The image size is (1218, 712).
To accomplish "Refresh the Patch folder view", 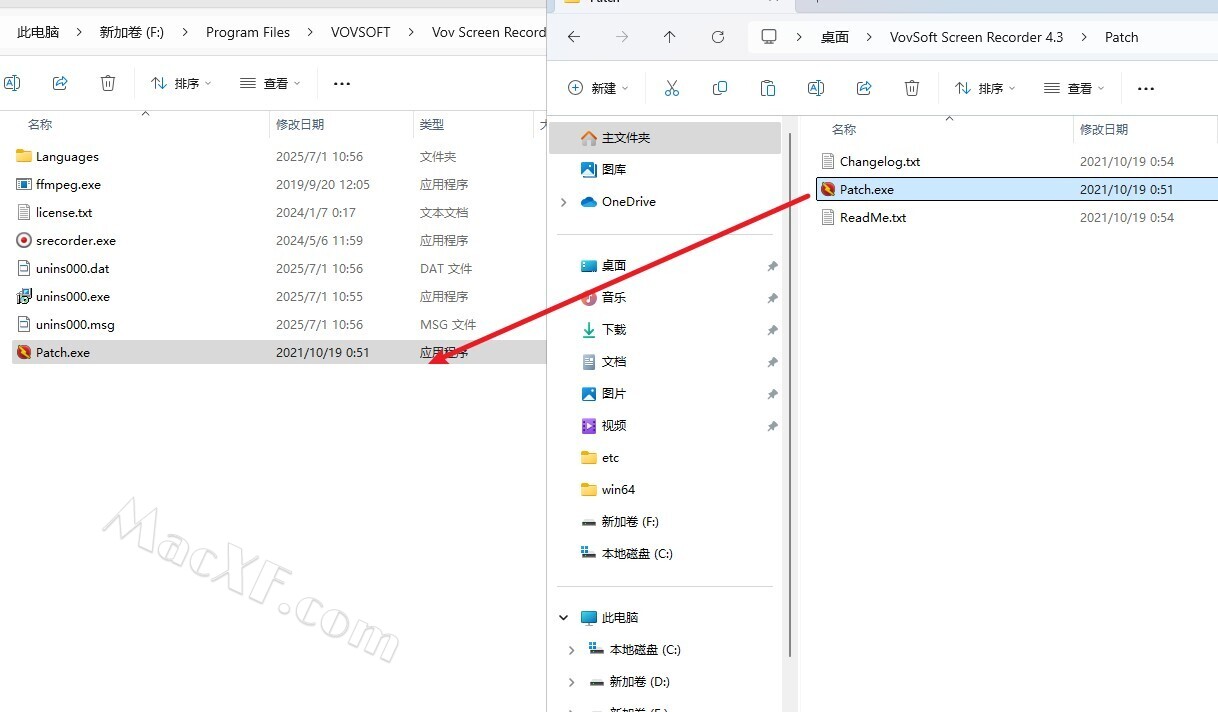I will tap(718, 37).
